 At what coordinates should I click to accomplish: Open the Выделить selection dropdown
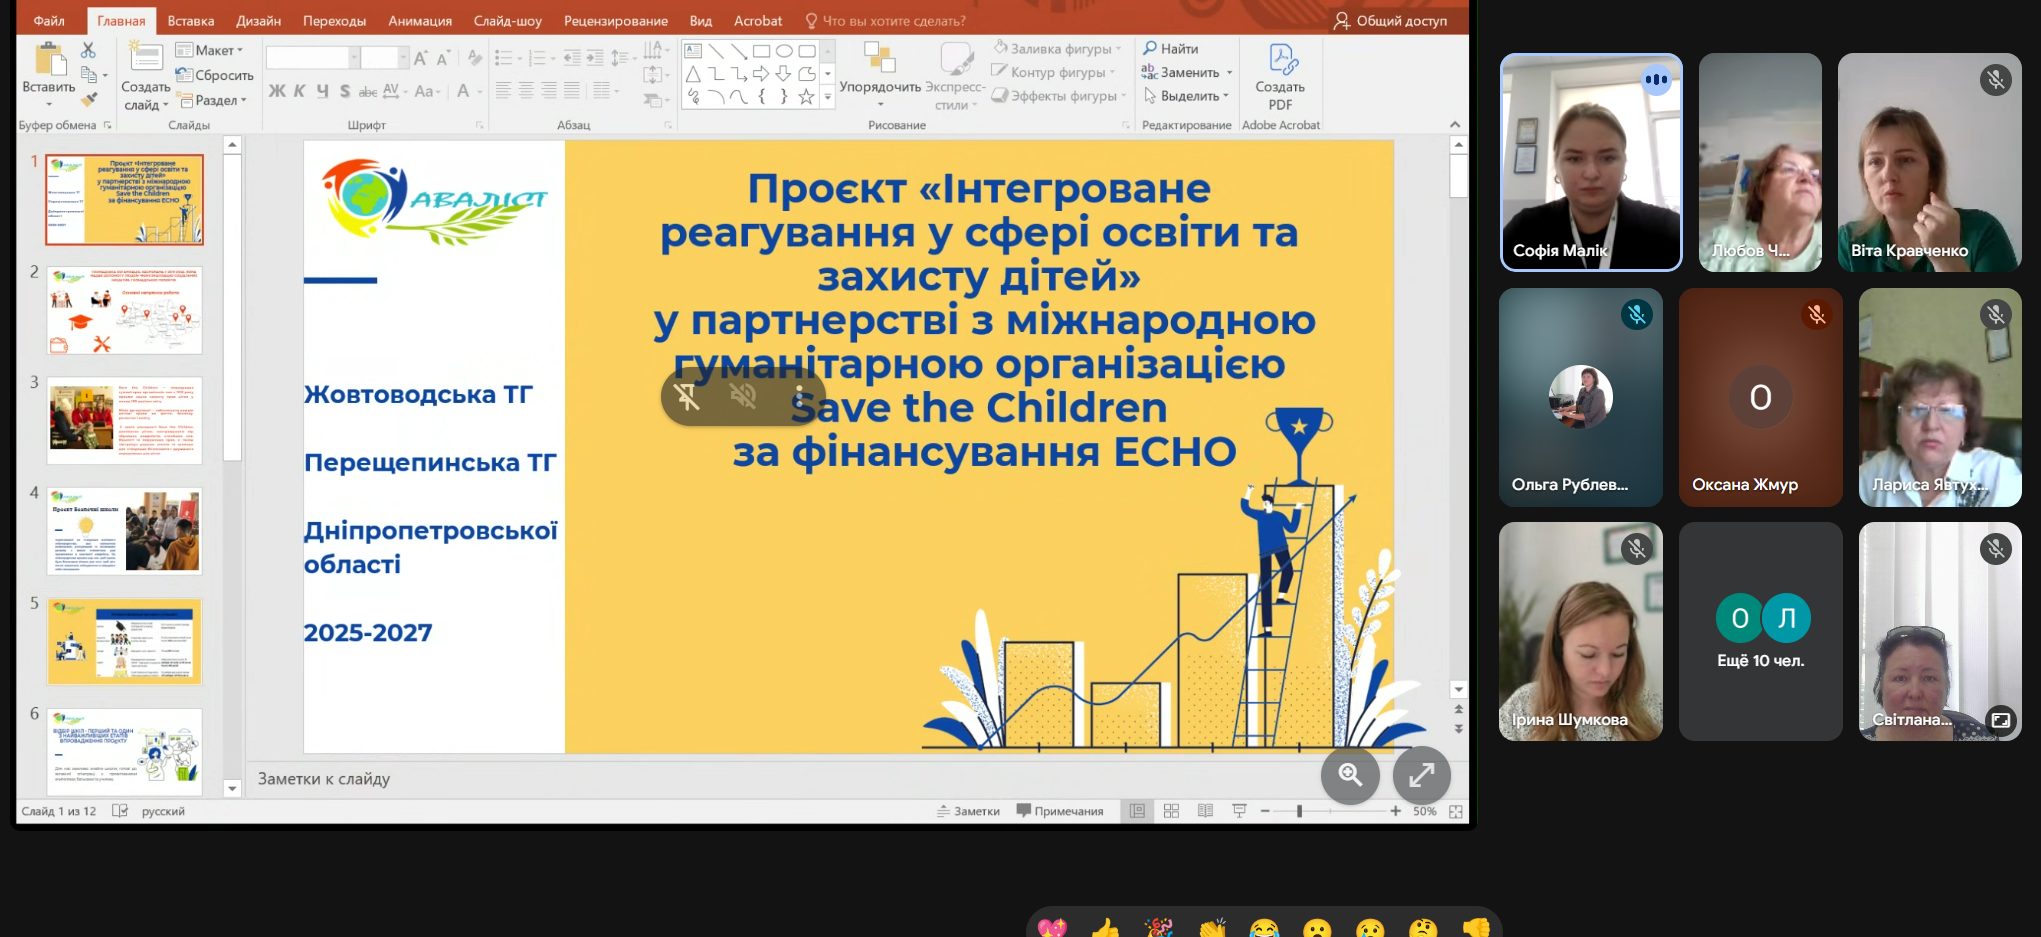(1188, 96)
